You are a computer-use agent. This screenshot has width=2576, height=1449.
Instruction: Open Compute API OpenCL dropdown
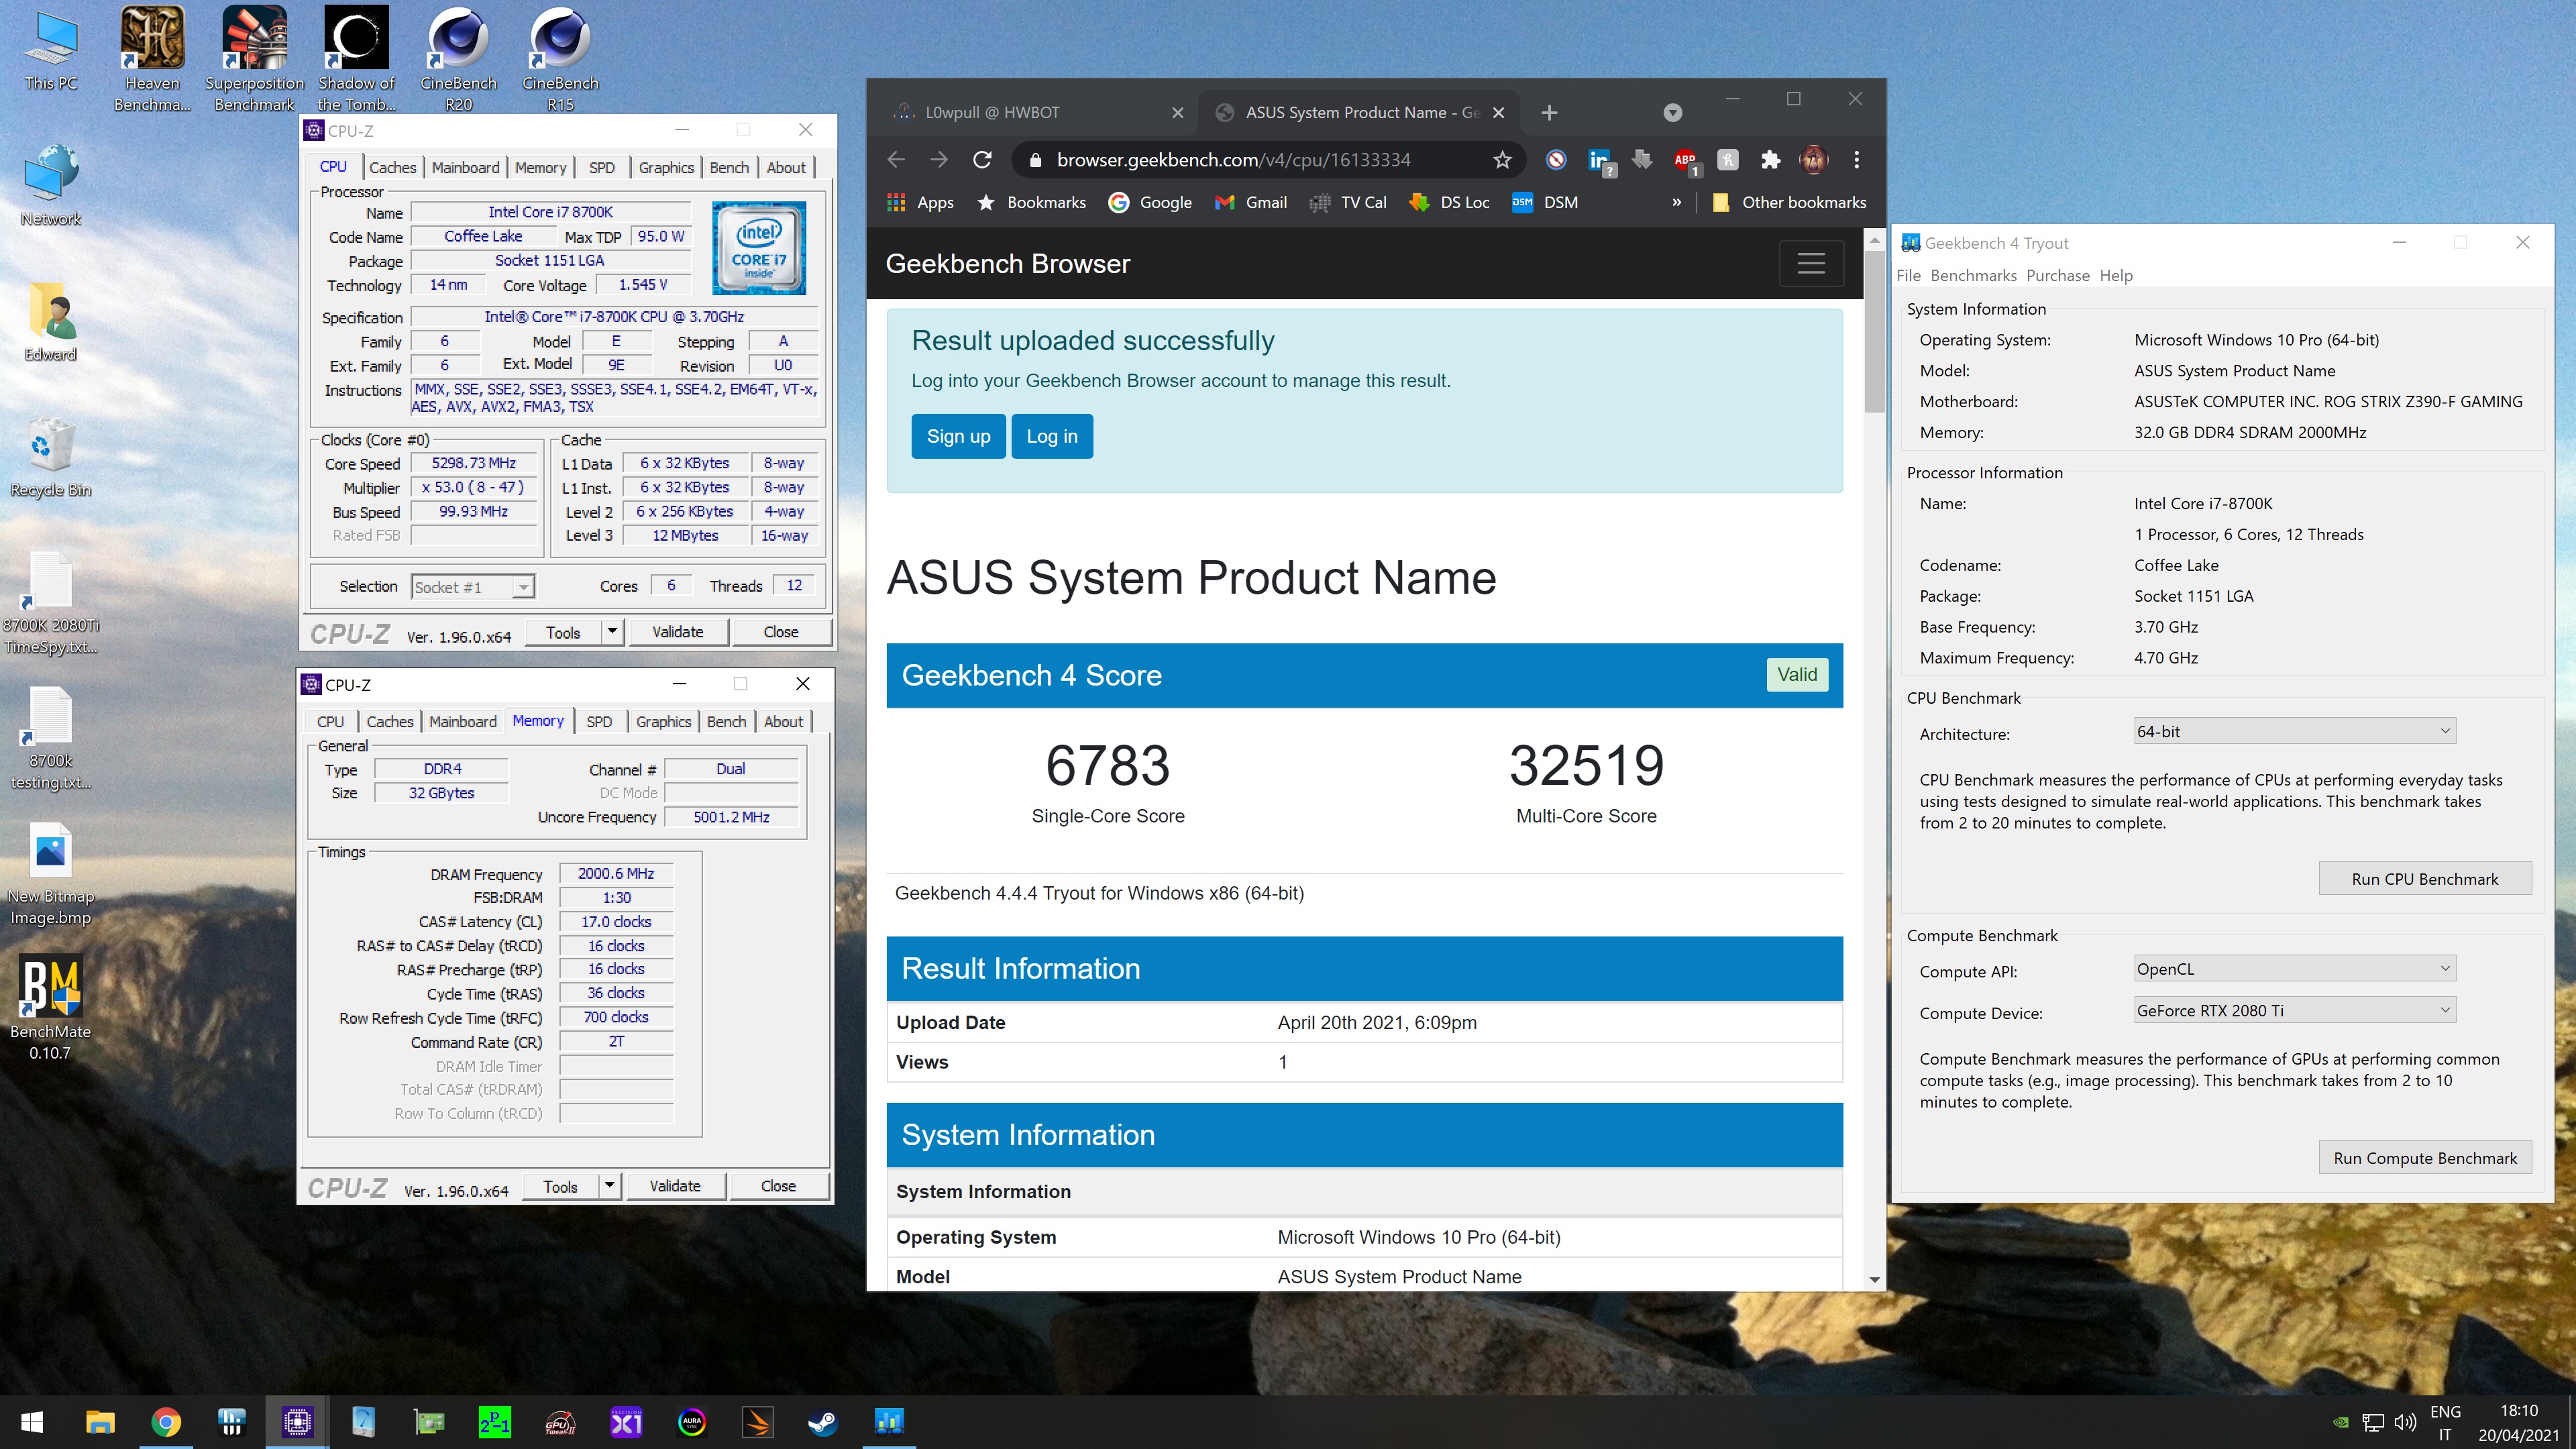2294,968
